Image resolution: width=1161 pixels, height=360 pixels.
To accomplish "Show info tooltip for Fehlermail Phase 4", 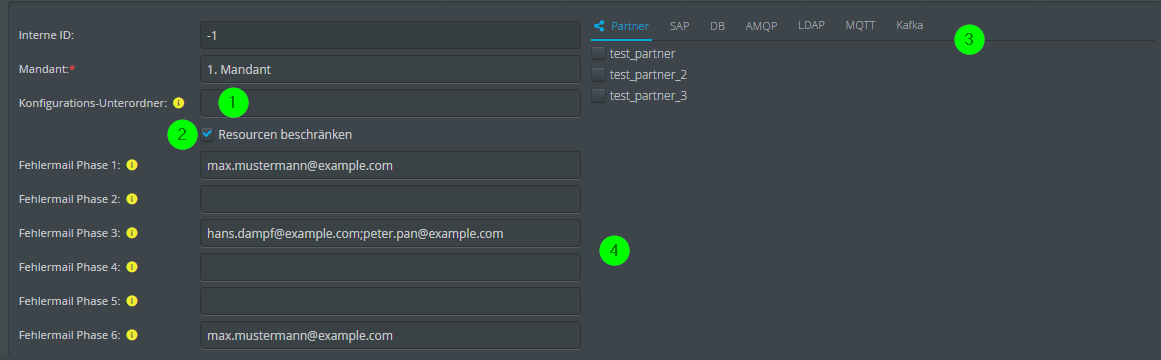I will point(132,267).
